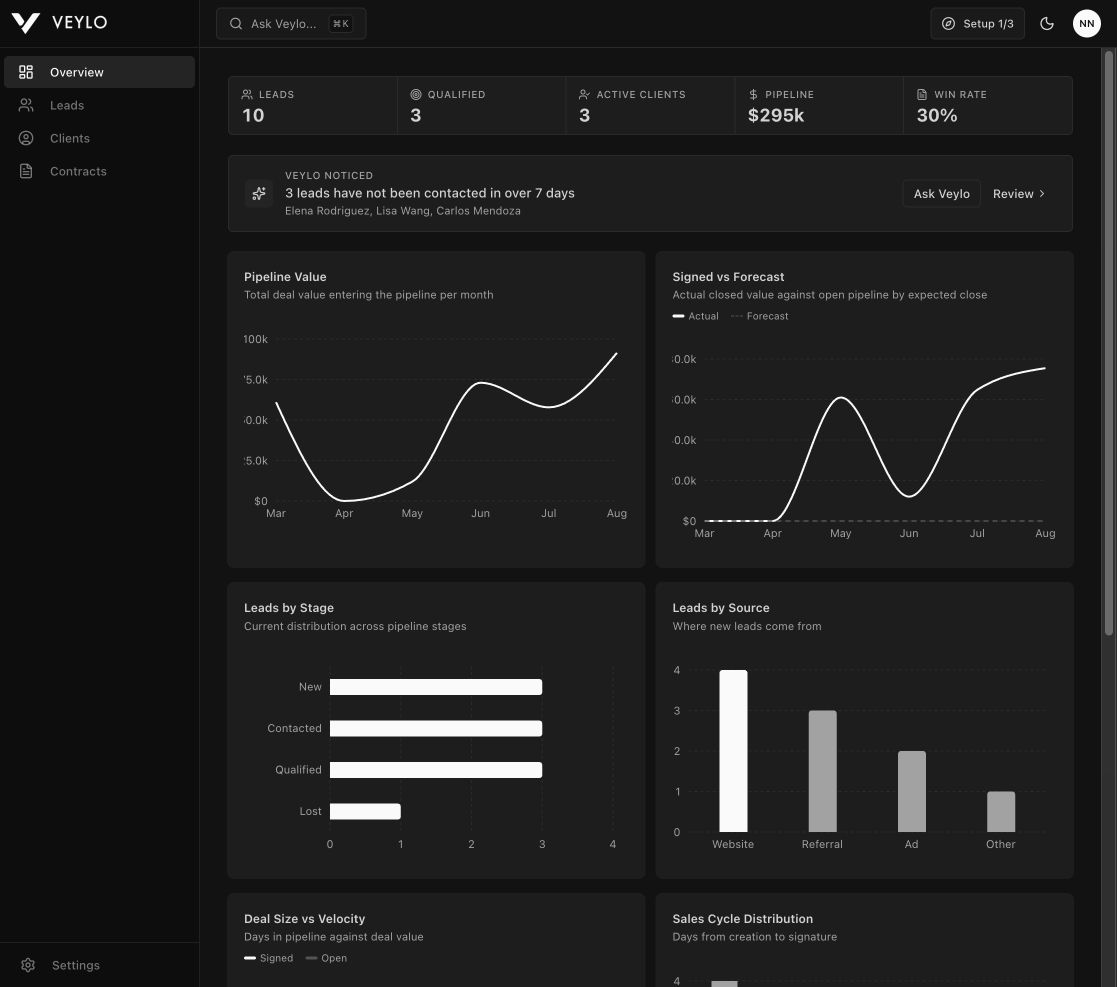Click the Contacted stage bar
Screen dimensions: 1117x987
point(436,728)
